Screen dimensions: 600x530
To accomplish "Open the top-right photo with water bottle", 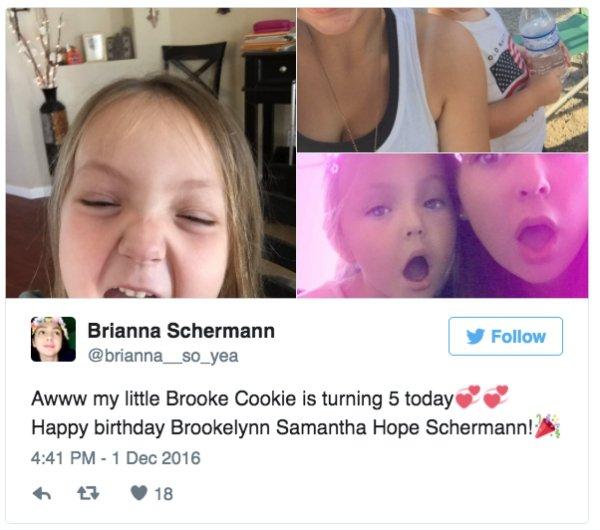I will [x=443, y=80].
